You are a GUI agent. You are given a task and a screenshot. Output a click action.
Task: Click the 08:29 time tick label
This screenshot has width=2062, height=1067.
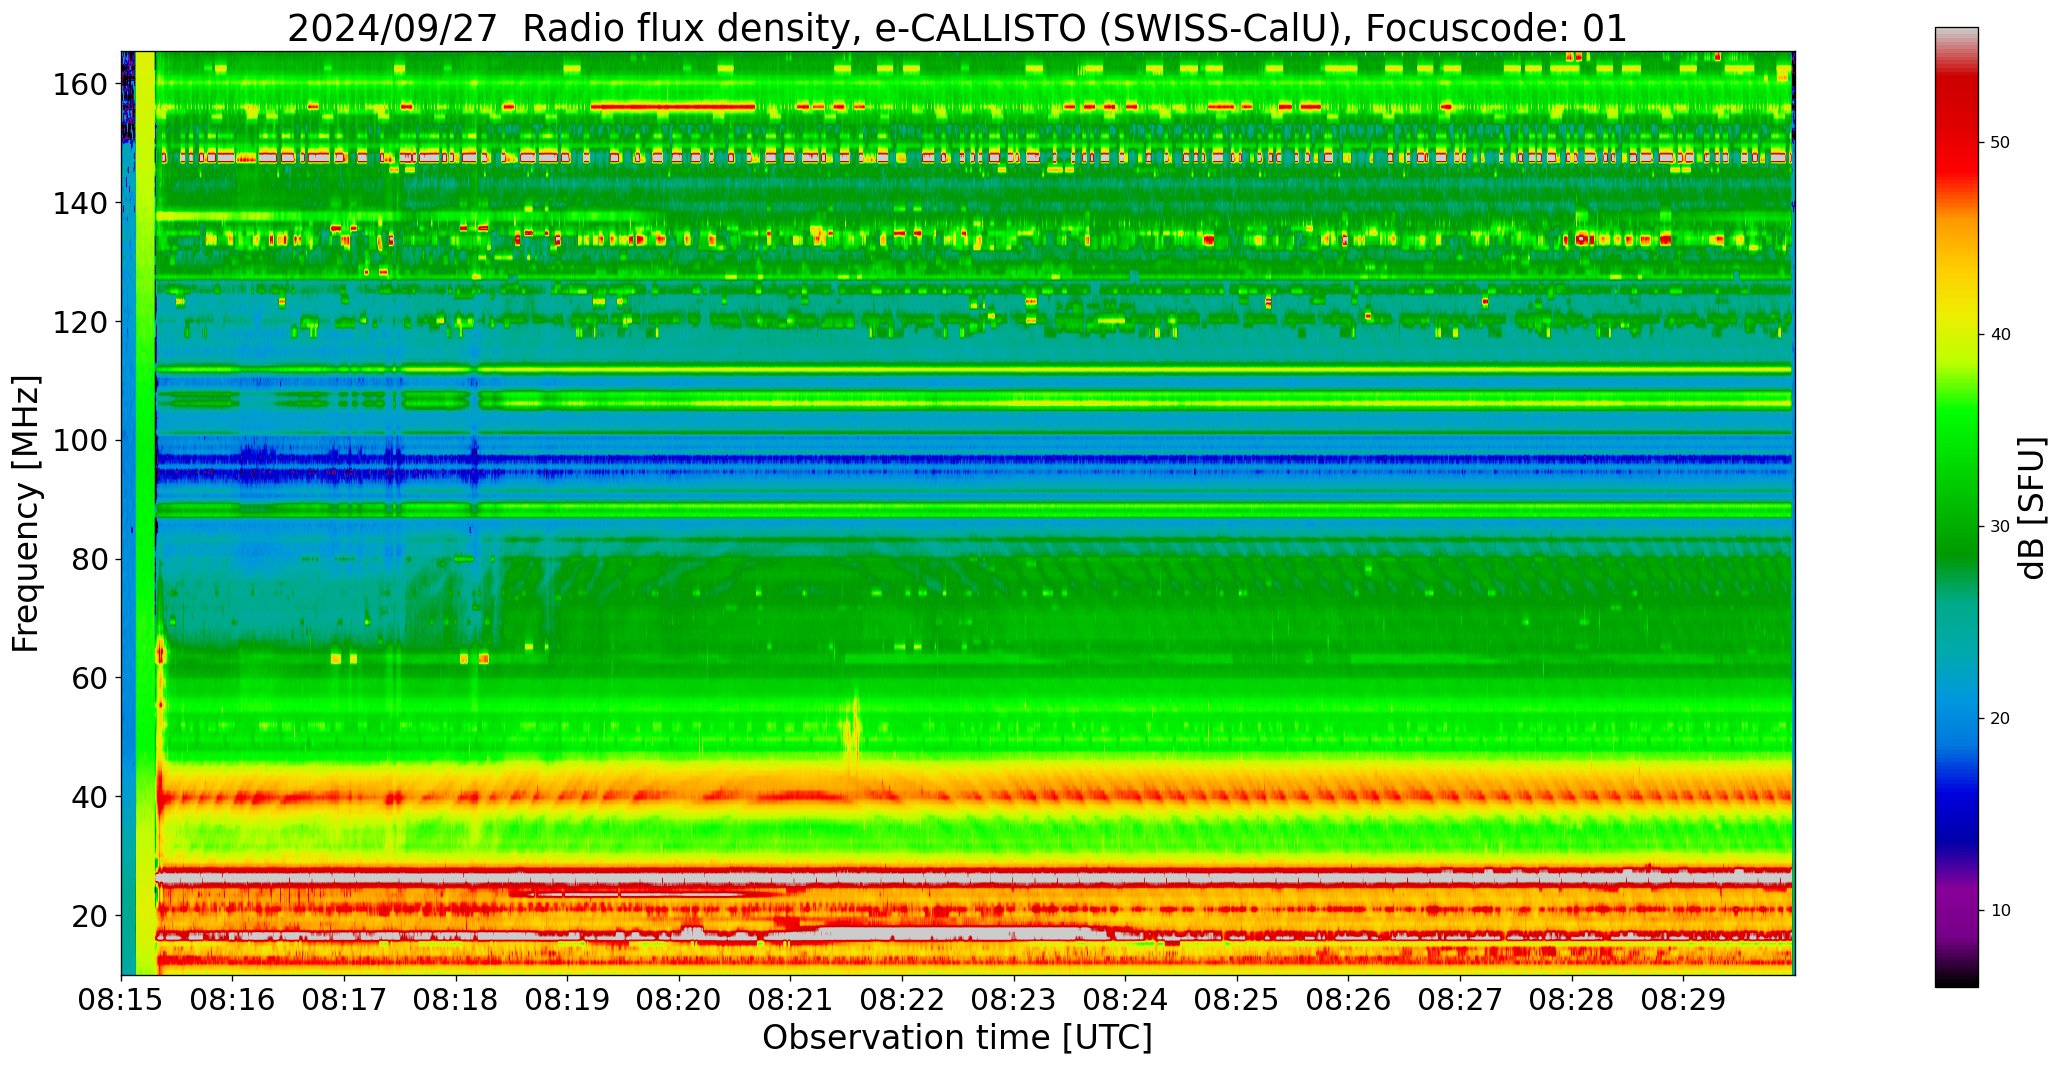(1683, 1000)
